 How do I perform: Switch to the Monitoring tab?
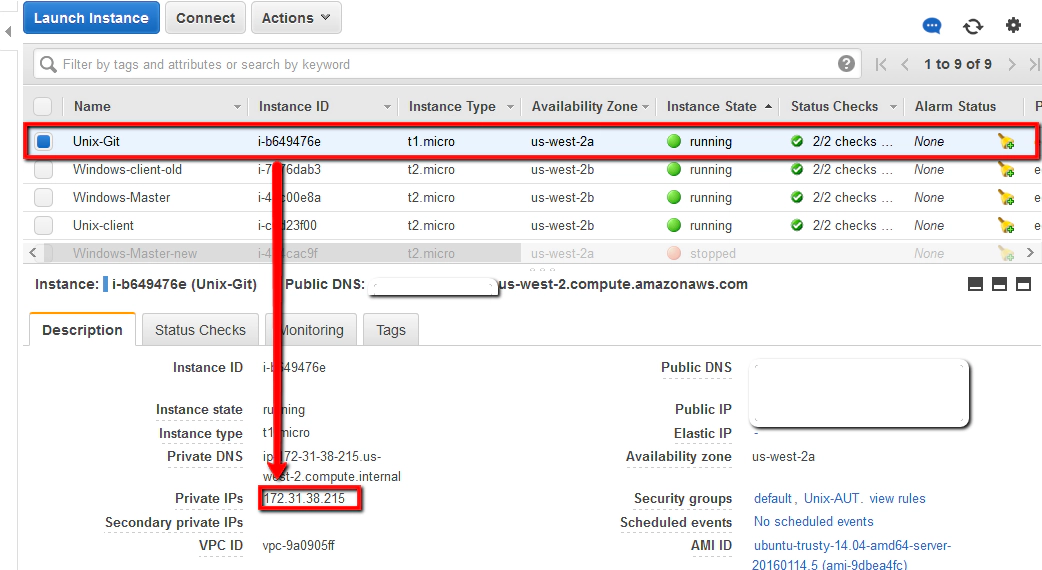coord(312,330)
